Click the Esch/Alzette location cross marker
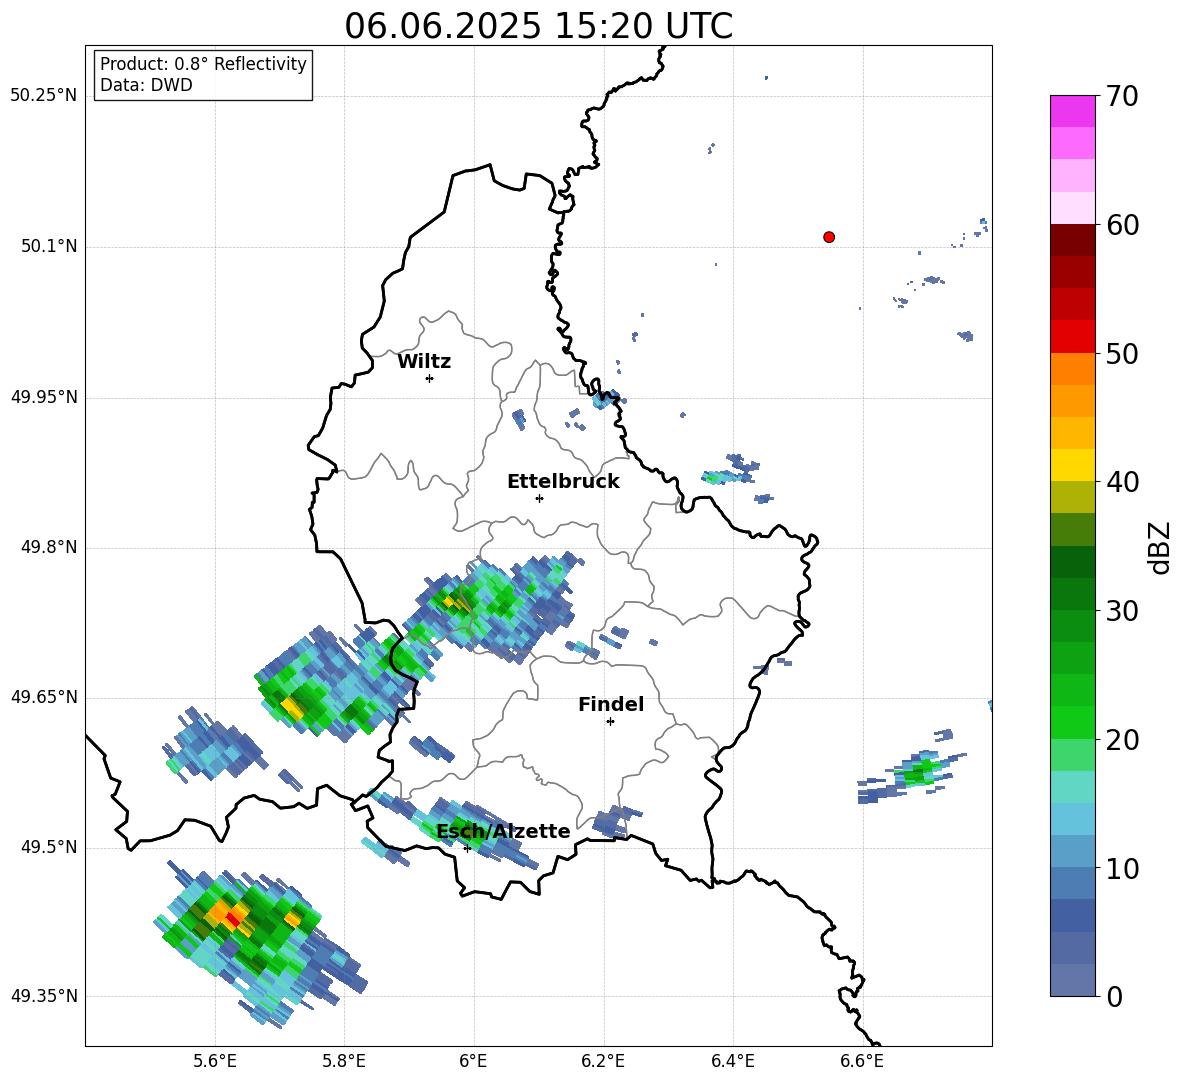 tap(467, 848)
